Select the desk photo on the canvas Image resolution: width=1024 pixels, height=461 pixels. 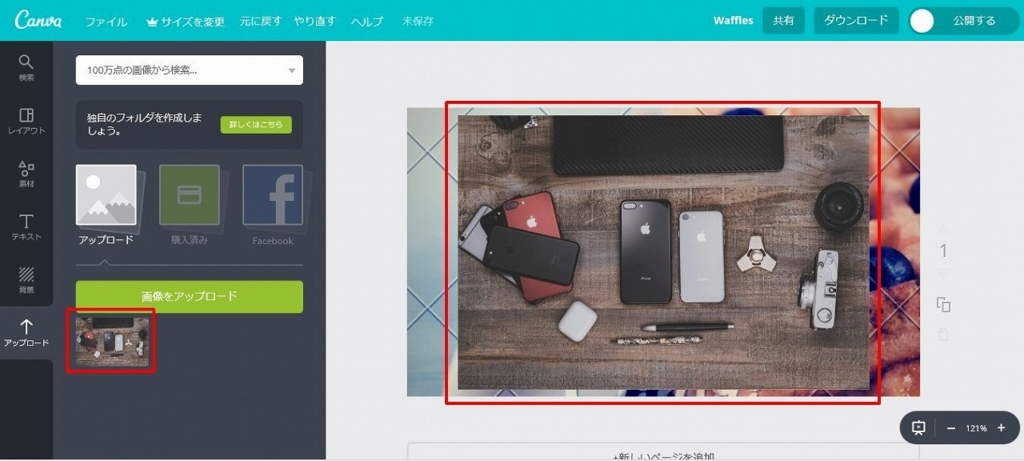click(x=663, y=252)
